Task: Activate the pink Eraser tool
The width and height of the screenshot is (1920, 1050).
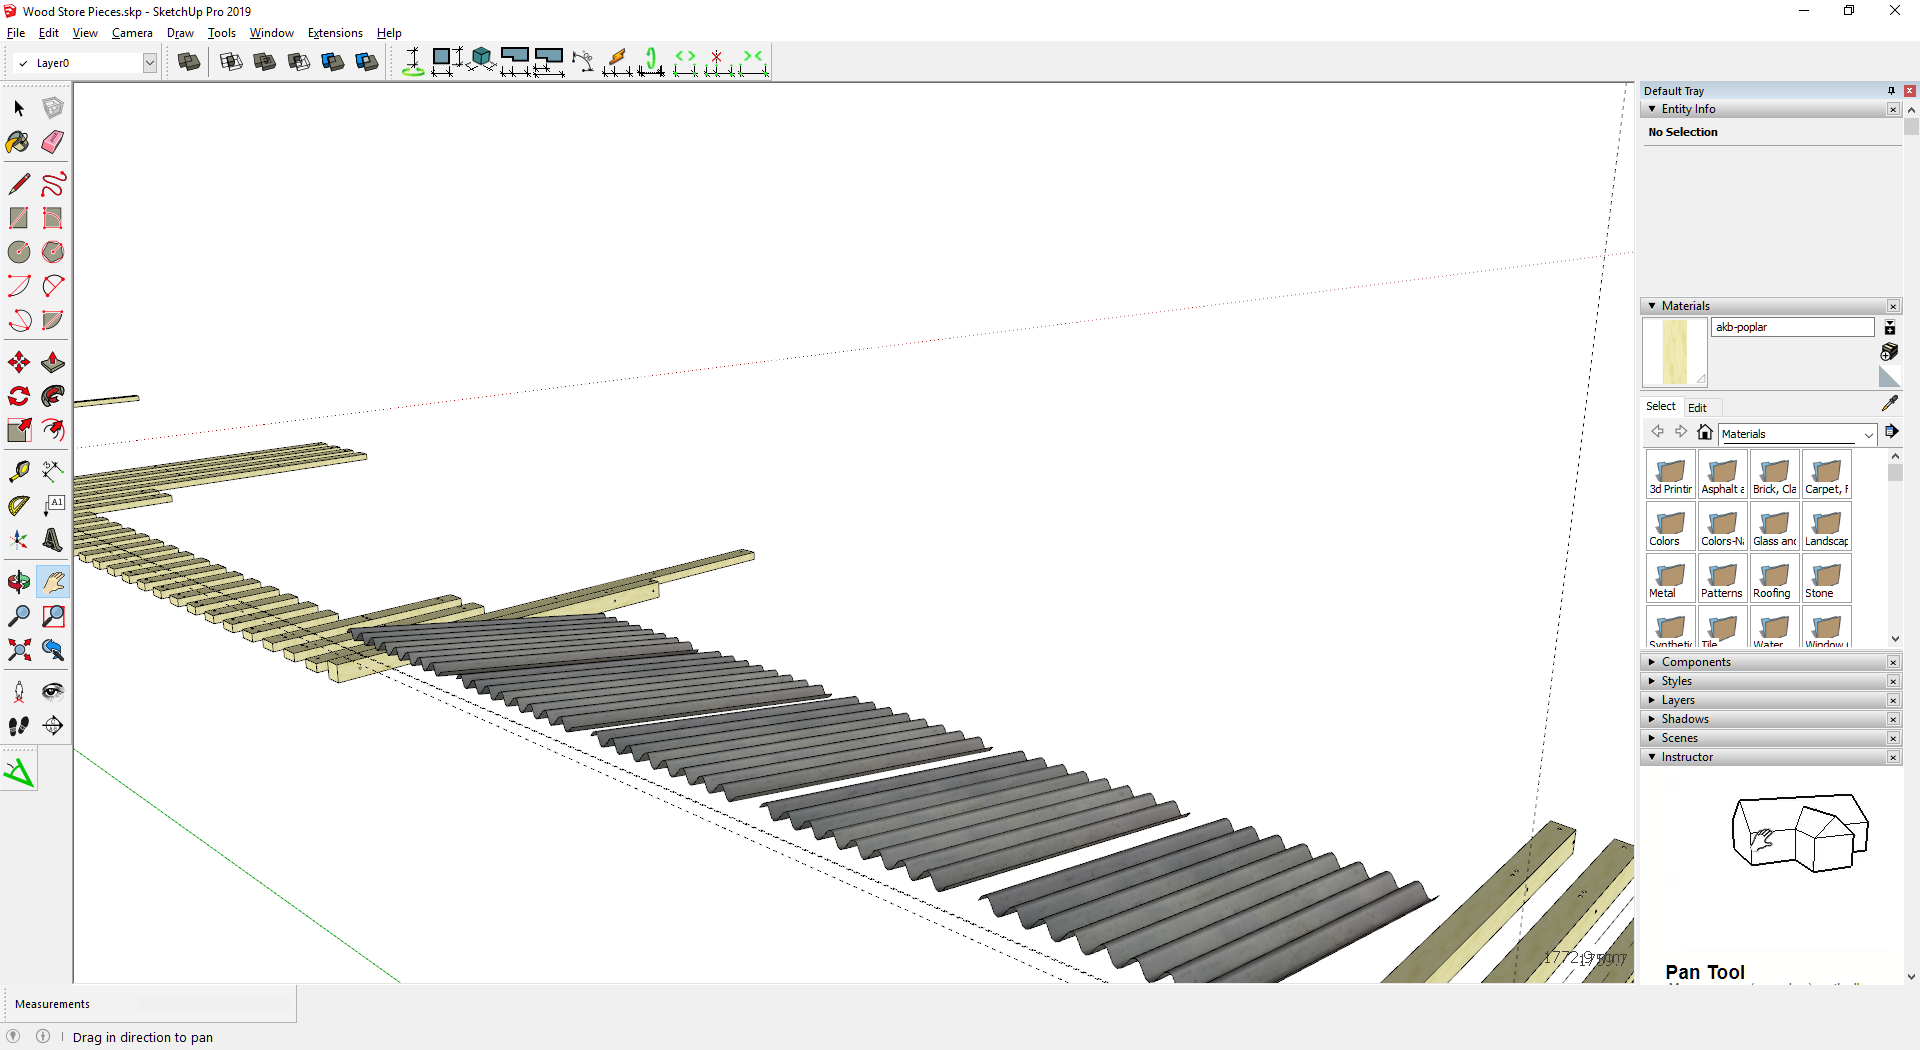Action: (53, 142)
